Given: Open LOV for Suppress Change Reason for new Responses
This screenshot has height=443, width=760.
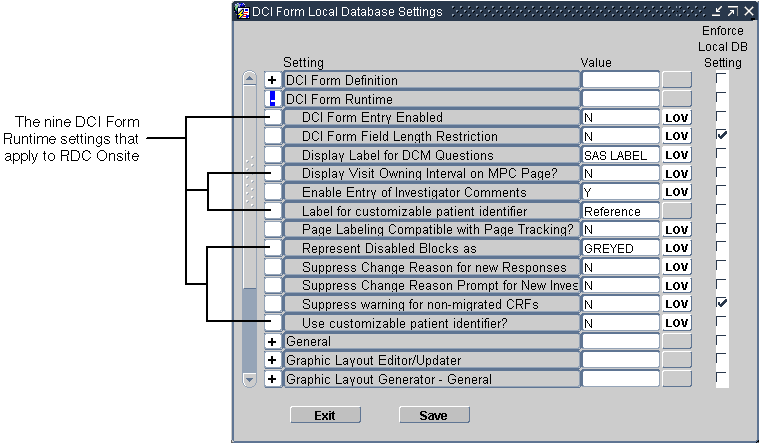Looking at the screenshot, I should pyautogui.click(x=677, y=267).
